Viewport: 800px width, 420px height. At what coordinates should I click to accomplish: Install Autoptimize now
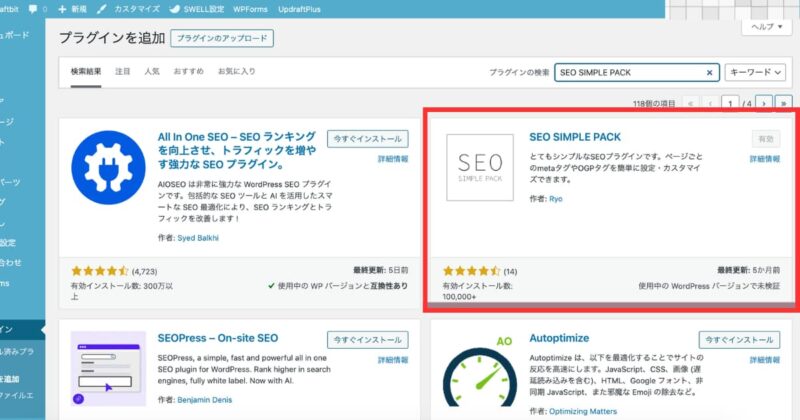(739, 340)
